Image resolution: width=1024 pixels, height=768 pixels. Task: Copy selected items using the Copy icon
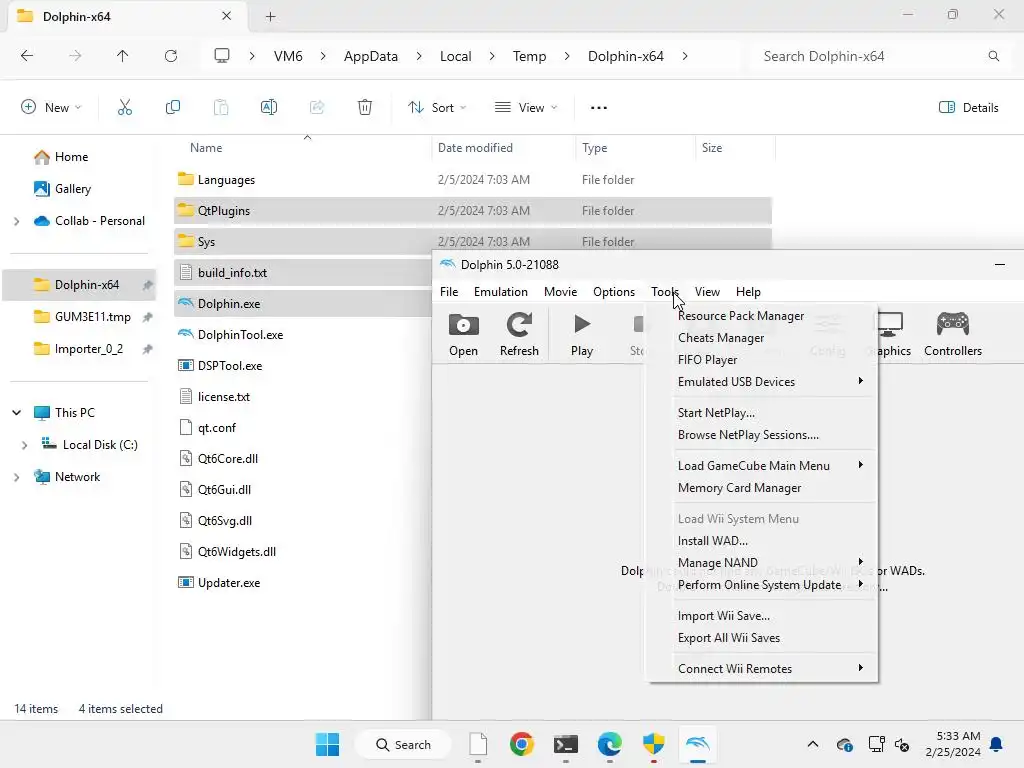[x=172, y=107]
